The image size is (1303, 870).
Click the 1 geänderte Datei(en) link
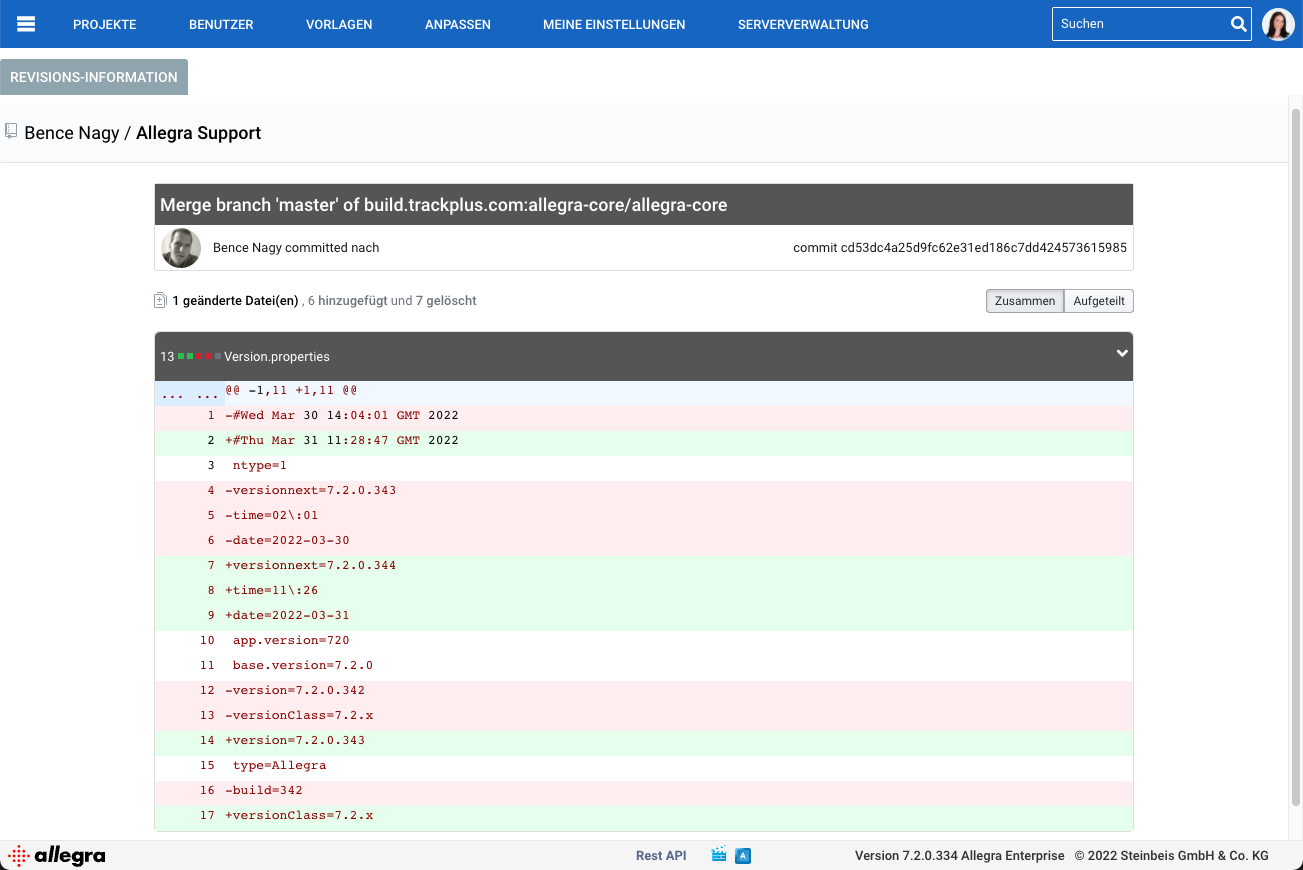235,300
